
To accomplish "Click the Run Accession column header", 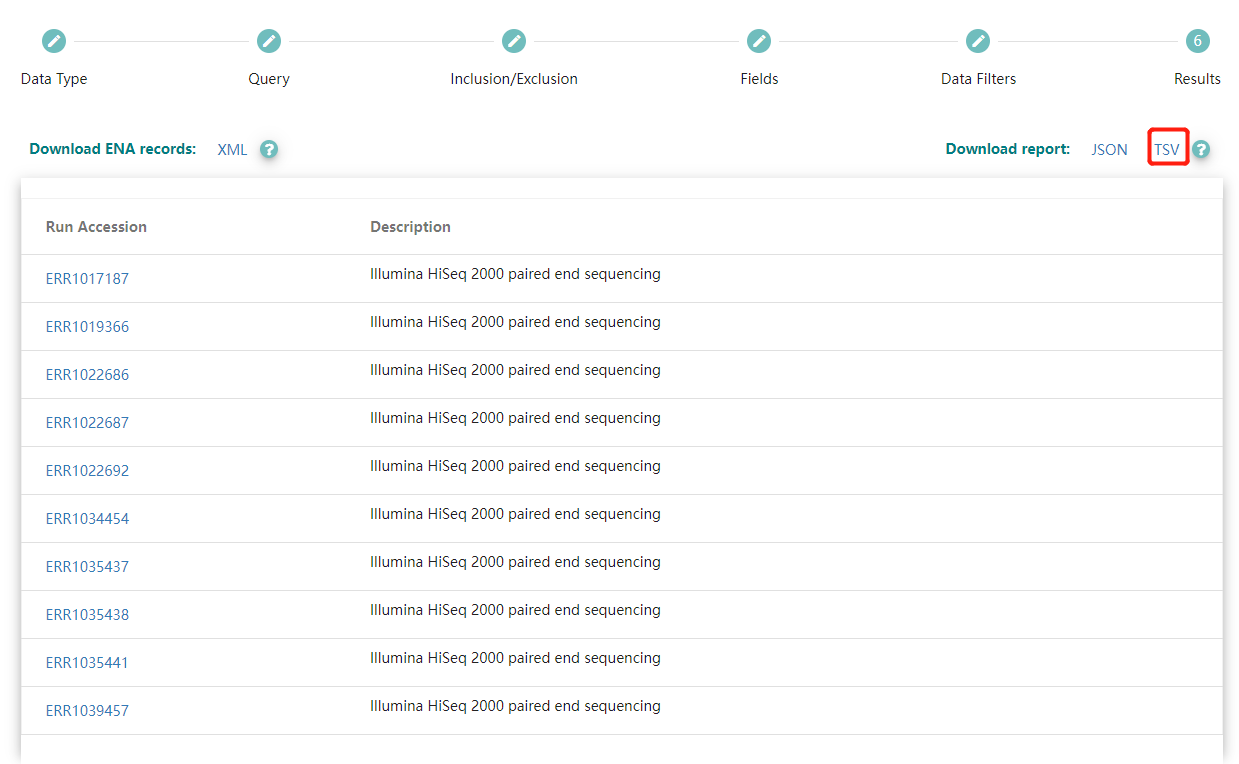I will pos(96,227).
